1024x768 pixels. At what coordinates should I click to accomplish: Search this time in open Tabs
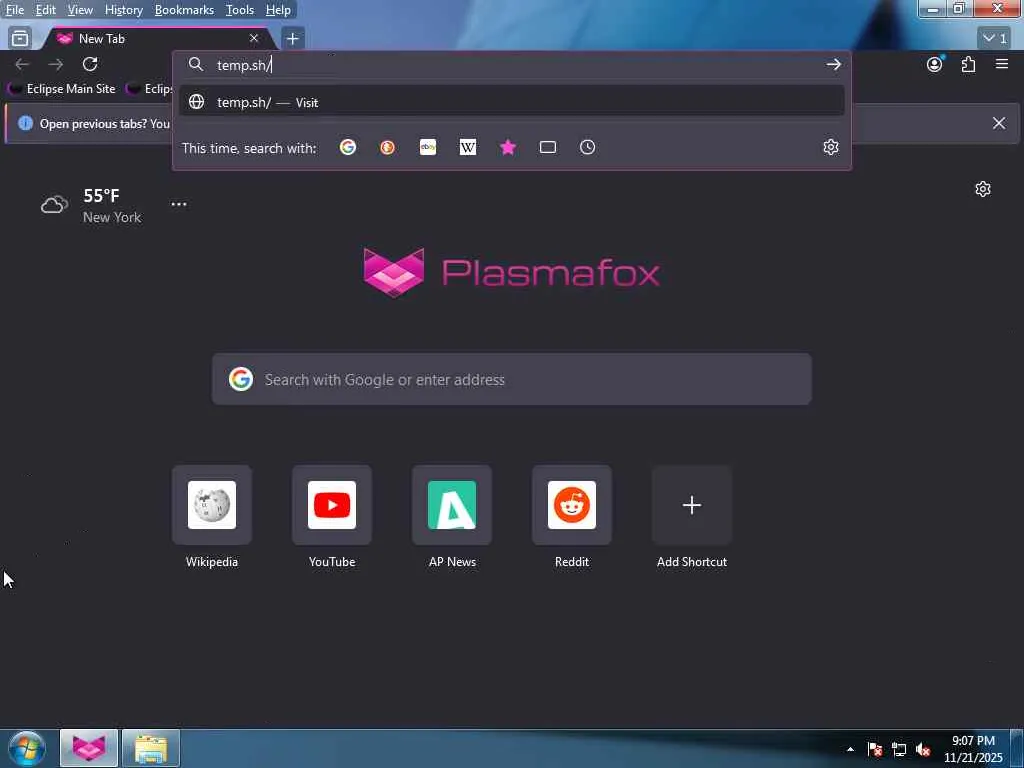coord(548,148)
